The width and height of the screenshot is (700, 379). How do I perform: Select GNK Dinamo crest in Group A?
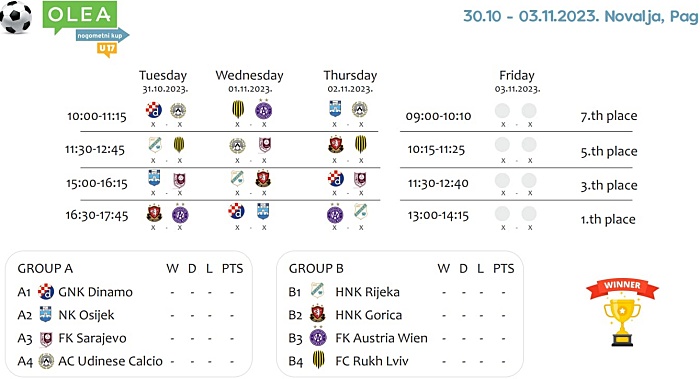coord(46,292)
